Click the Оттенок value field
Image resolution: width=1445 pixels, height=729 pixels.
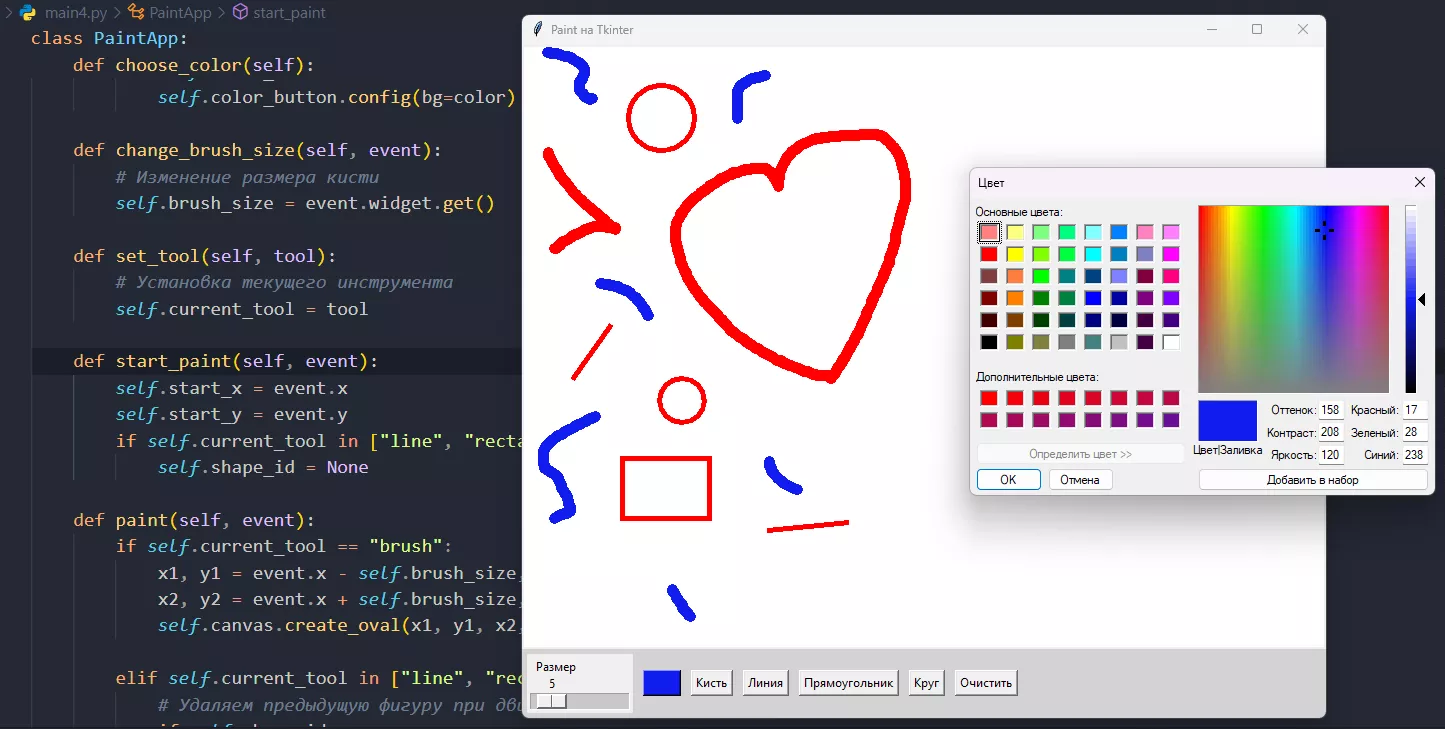[x=1330, y=409]
